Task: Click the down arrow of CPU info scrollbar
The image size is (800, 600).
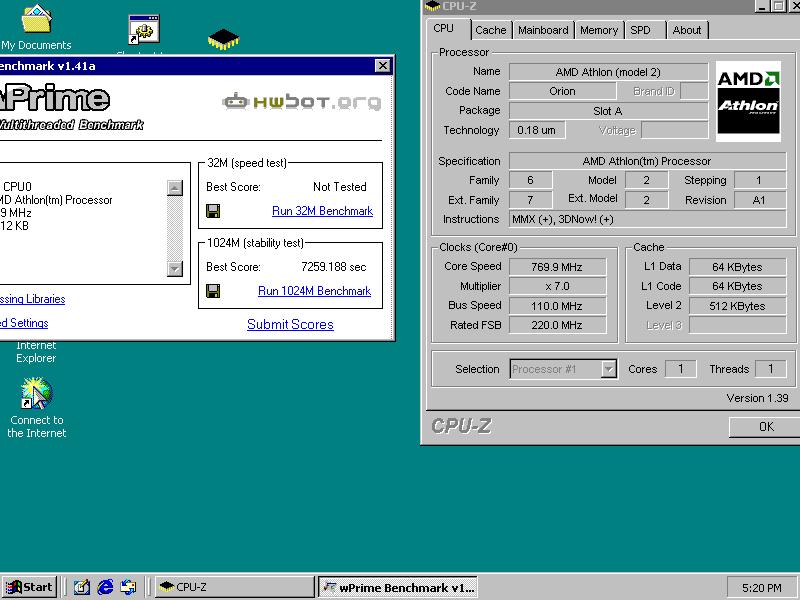Action: click(174, 268)
